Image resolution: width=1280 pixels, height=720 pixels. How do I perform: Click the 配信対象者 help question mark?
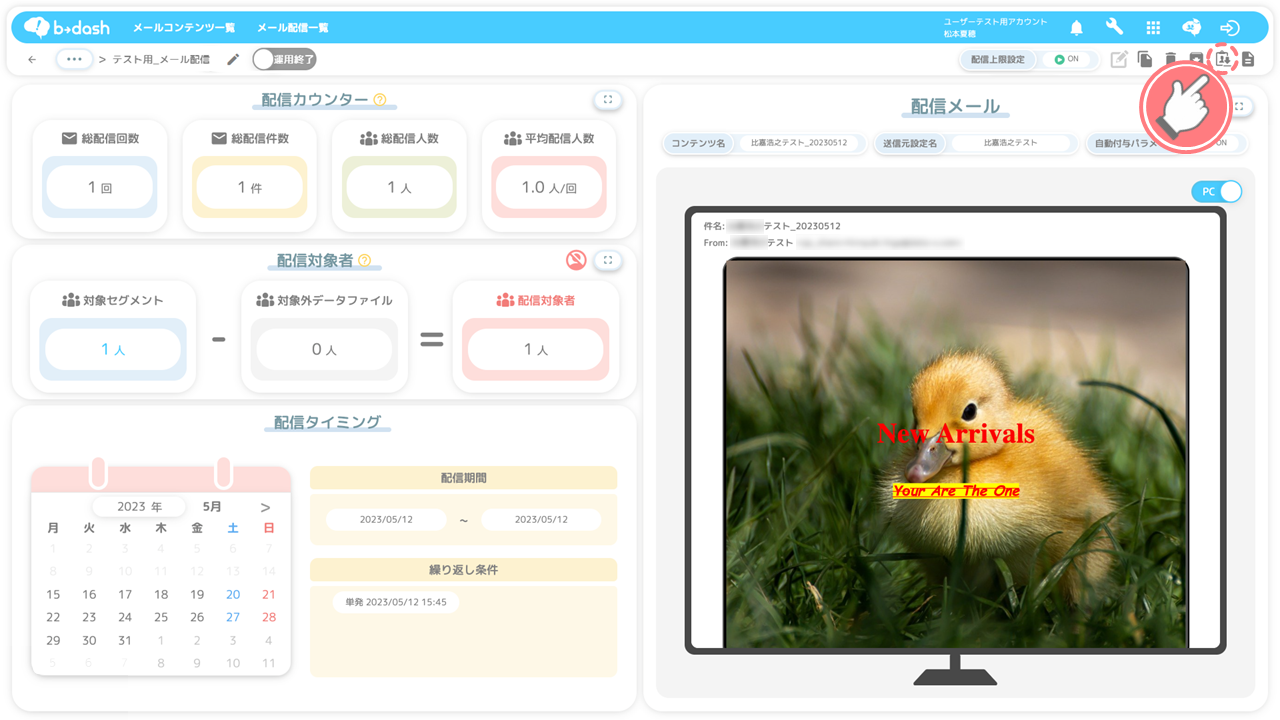364,260
